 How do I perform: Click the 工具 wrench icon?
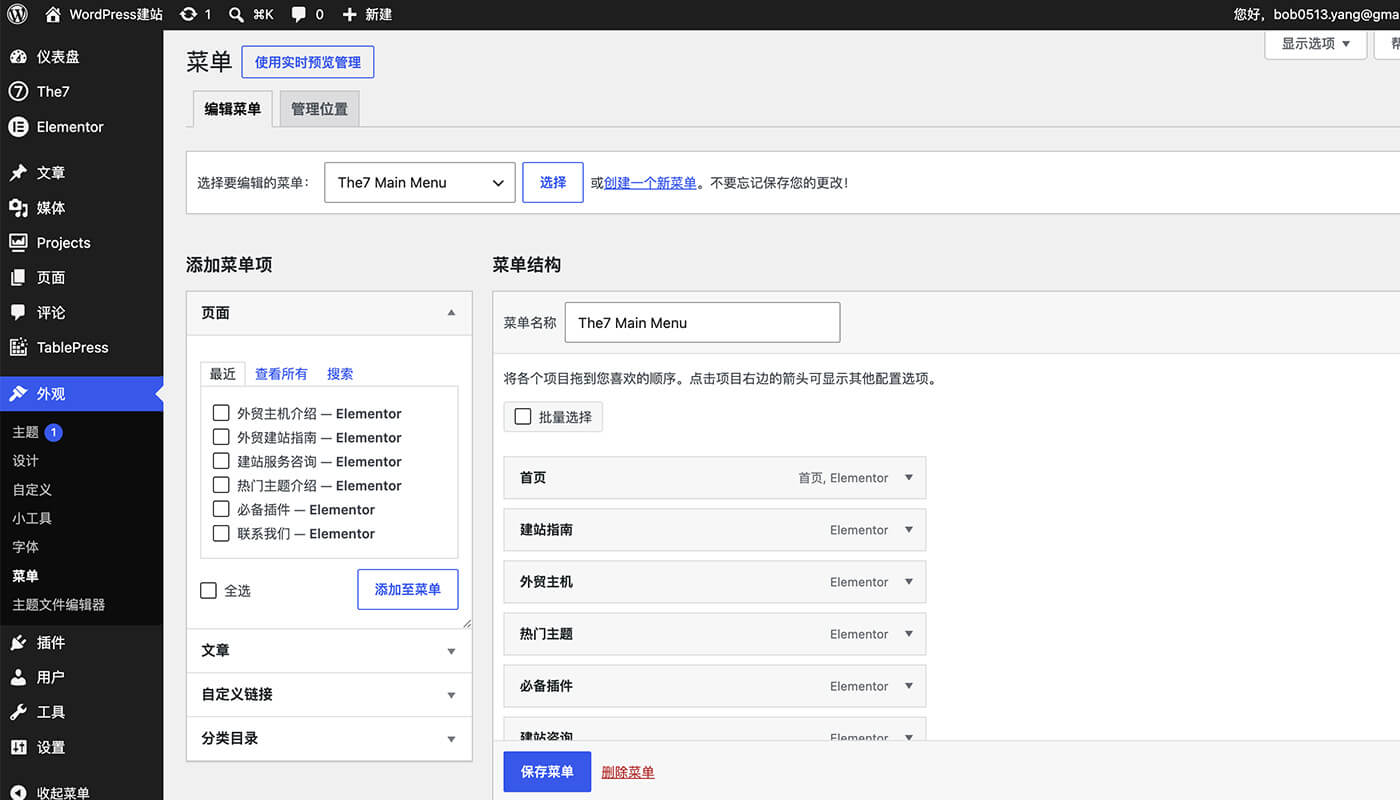coord(18,712)
